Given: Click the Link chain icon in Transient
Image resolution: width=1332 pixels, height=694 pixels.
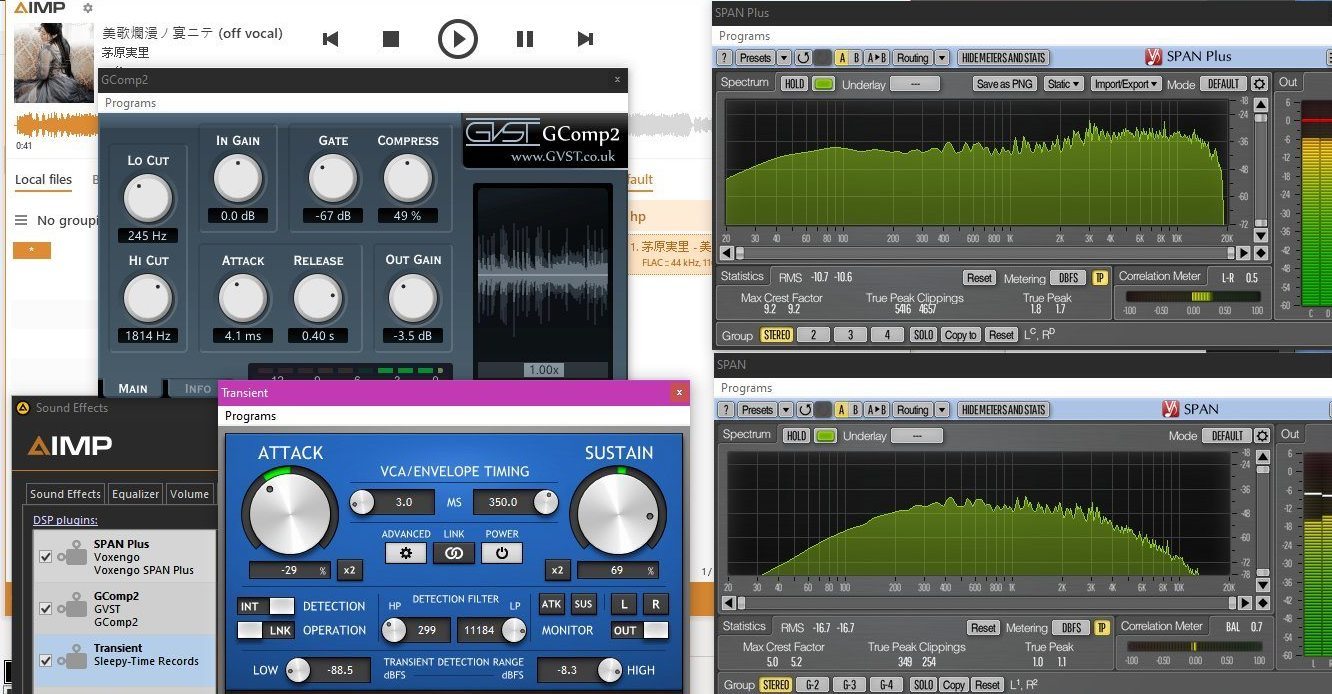Looking at the screenshot, I should pyautogui.click(x=454, y=552).
